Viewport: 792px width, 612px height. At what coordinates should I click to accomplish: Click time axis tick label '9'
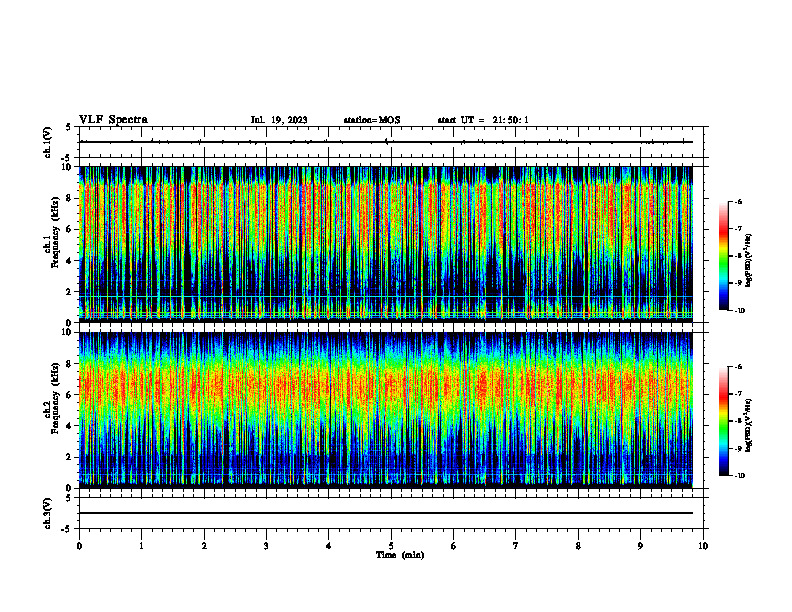640,546
